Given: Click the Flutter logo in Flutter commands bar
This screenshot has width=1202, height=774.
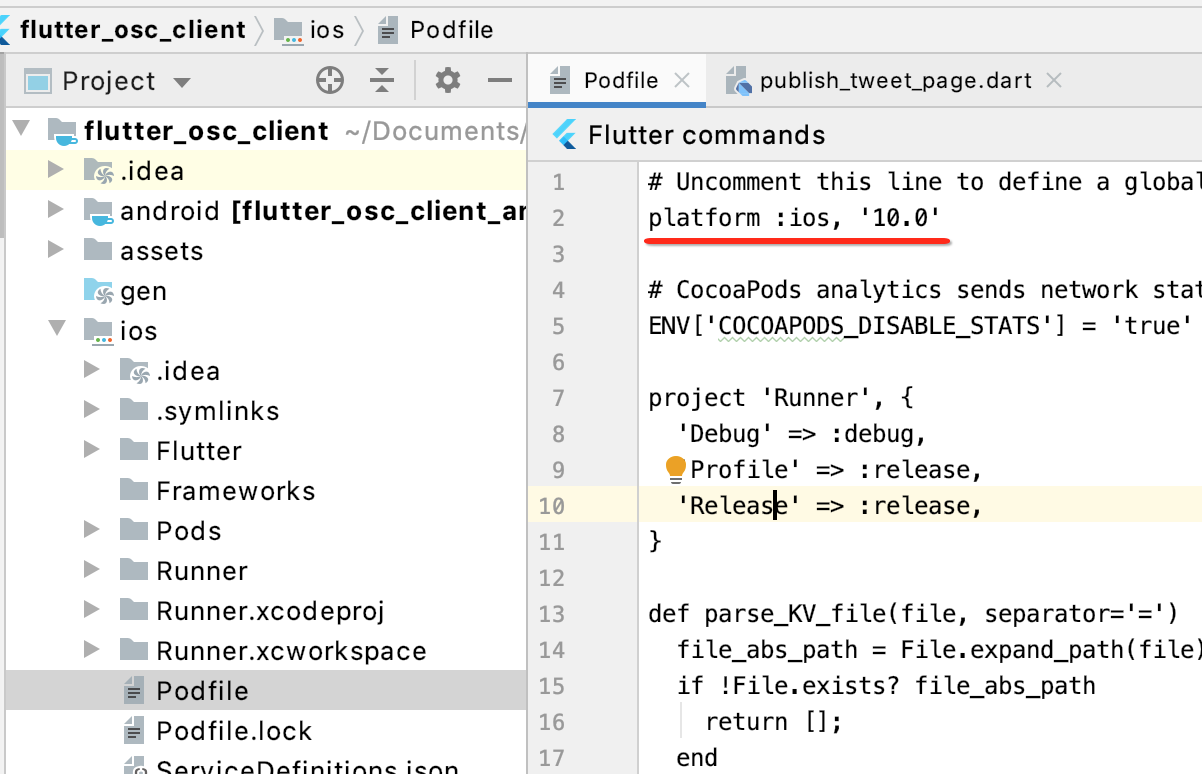Looking at the screenshot, I should pyautogui.click(x=565, y=135).
